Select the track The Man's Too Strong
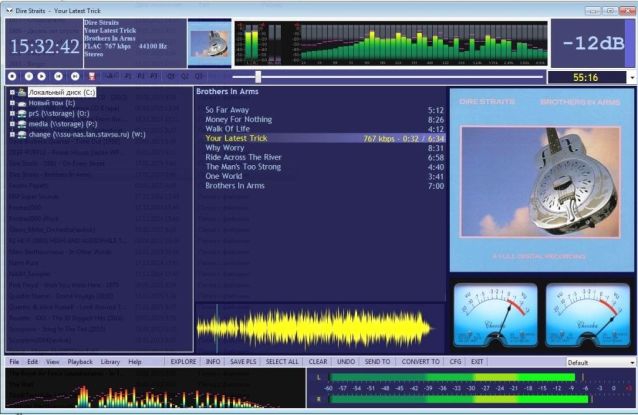Viewport: 638px width, 415px height. (324, 167)
